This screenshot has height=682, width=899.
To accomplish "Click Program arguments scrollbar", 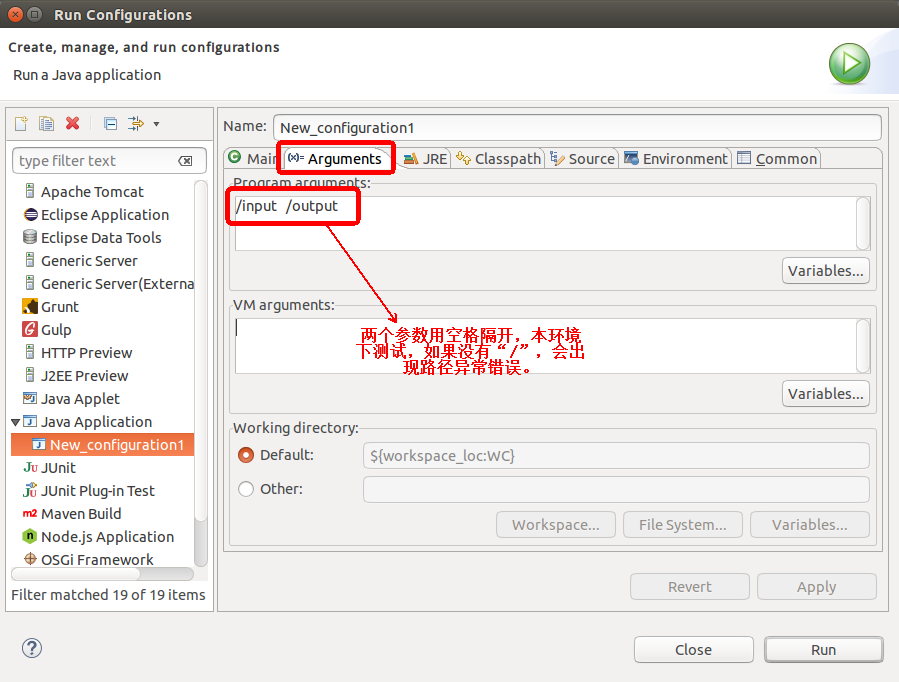I will pos(863,224).
